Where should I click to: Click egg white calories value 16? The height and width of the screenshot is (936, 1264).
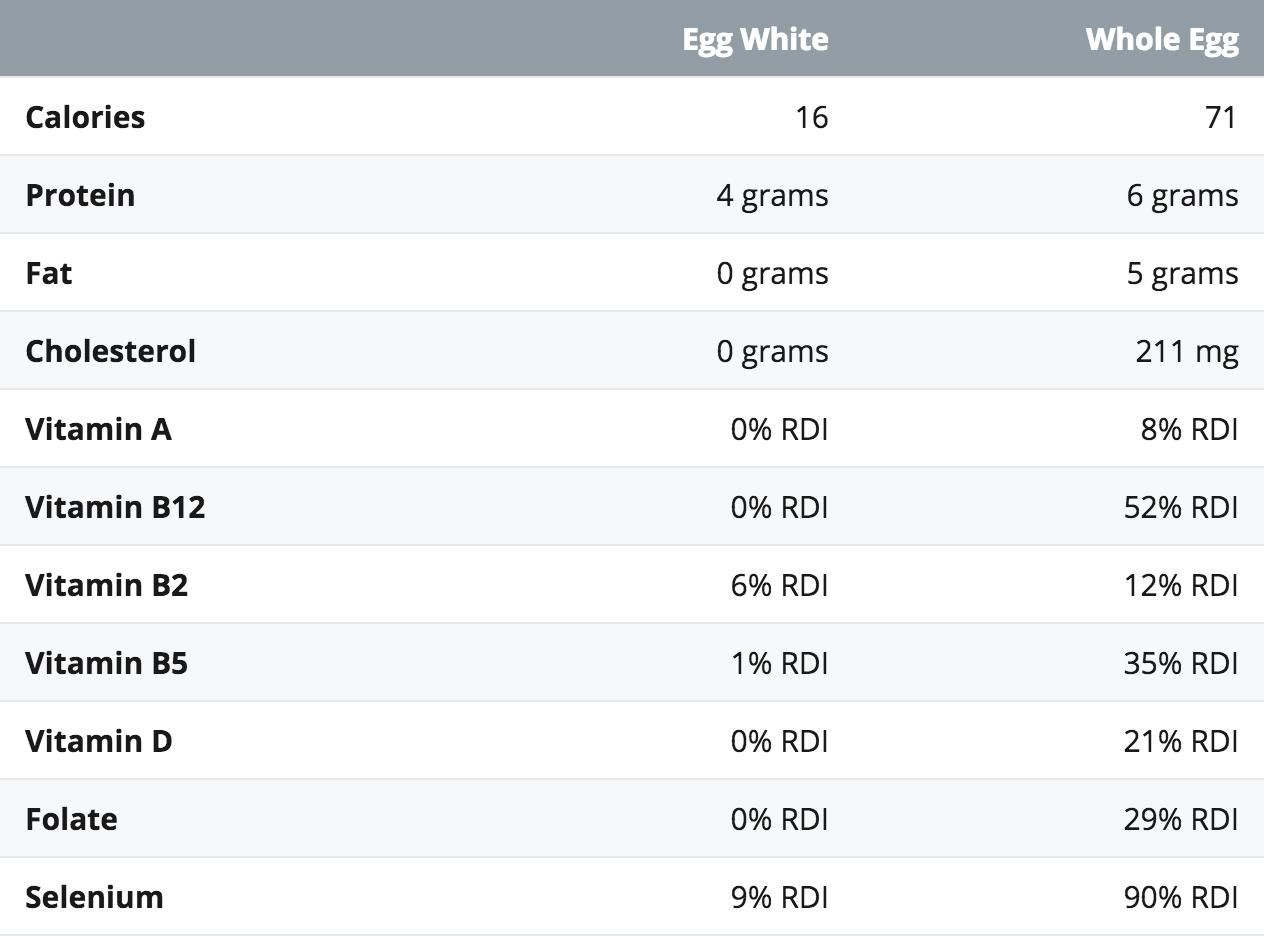click(x=811, y=117)
